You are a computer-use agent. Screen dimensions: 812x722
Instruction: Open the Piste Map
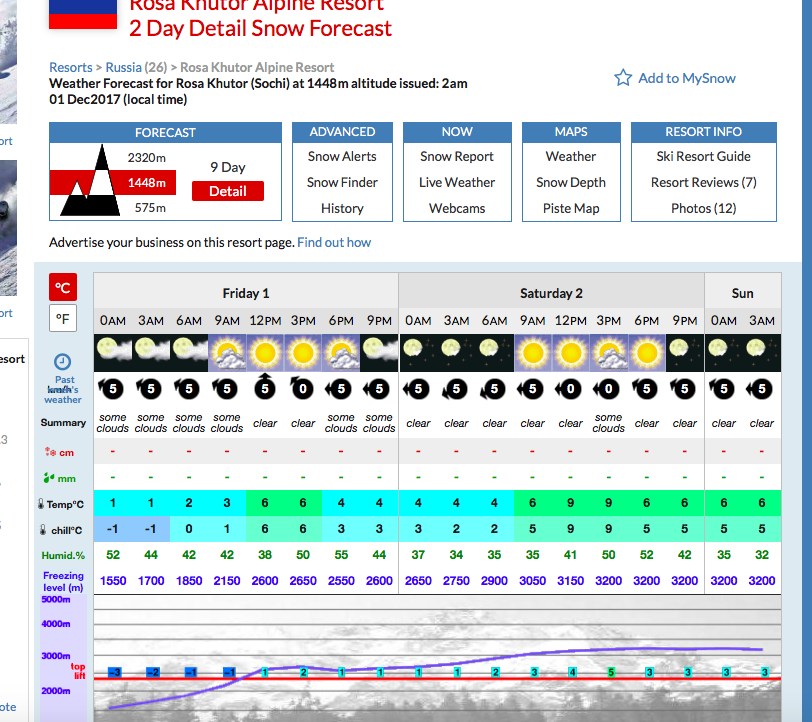click(x=571, y=208)
